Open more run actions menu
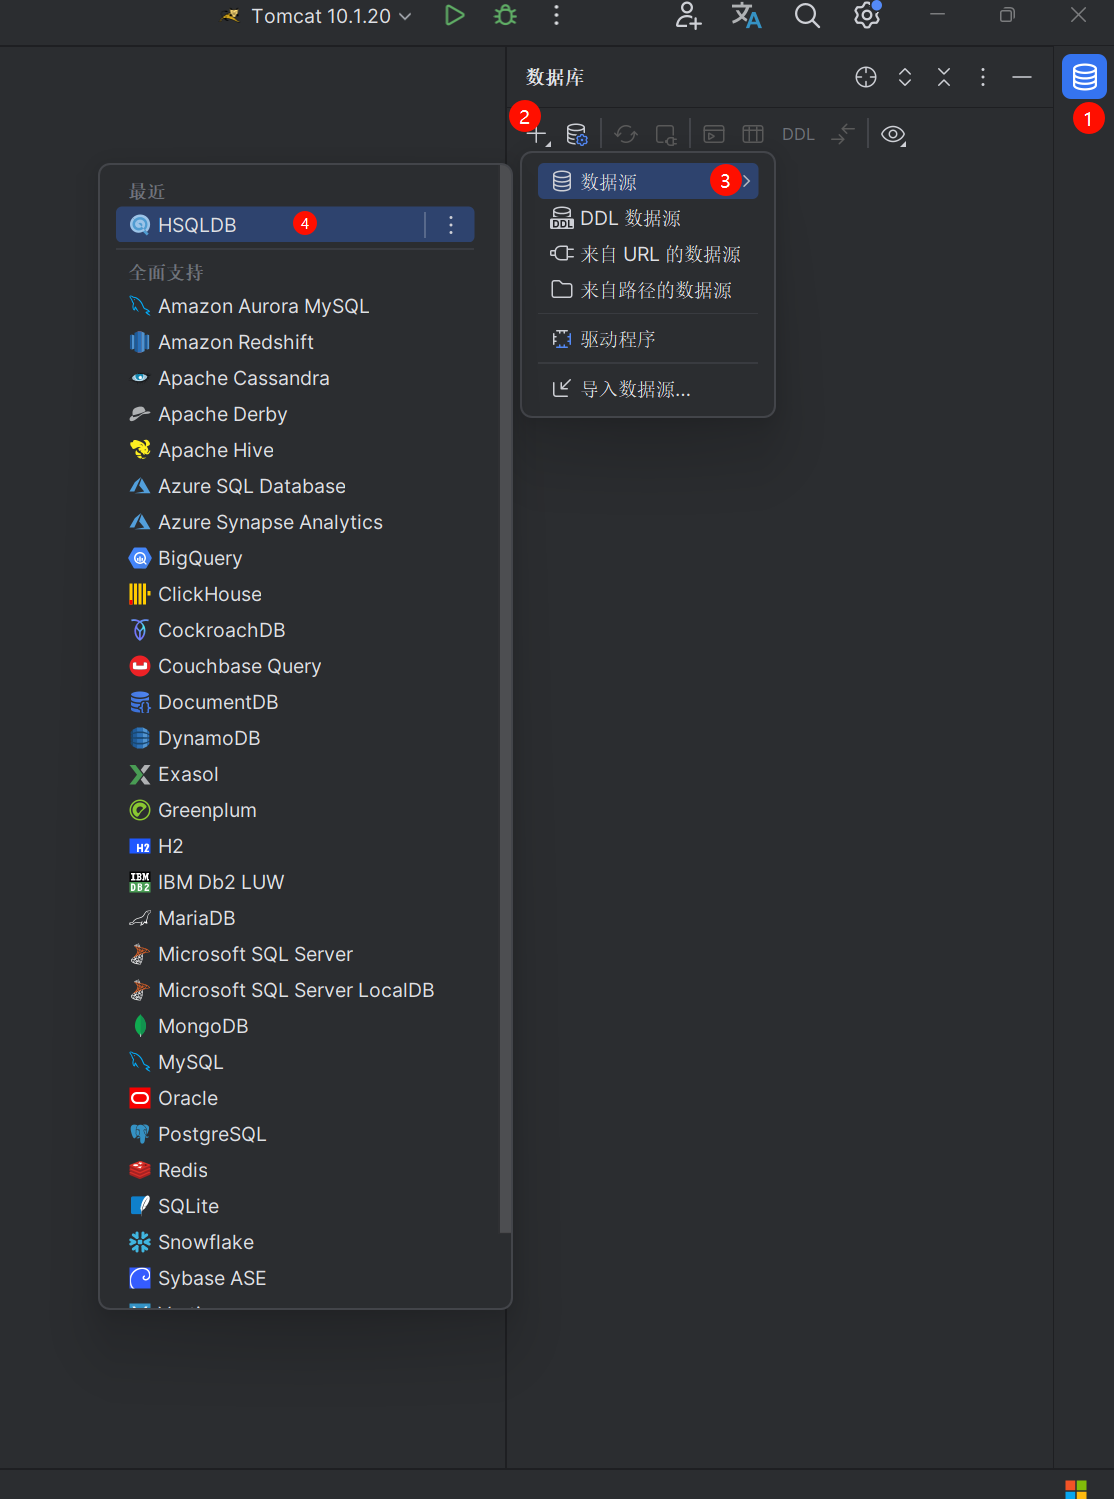This screenshot has width=1114, height=1499. (556, 15)
